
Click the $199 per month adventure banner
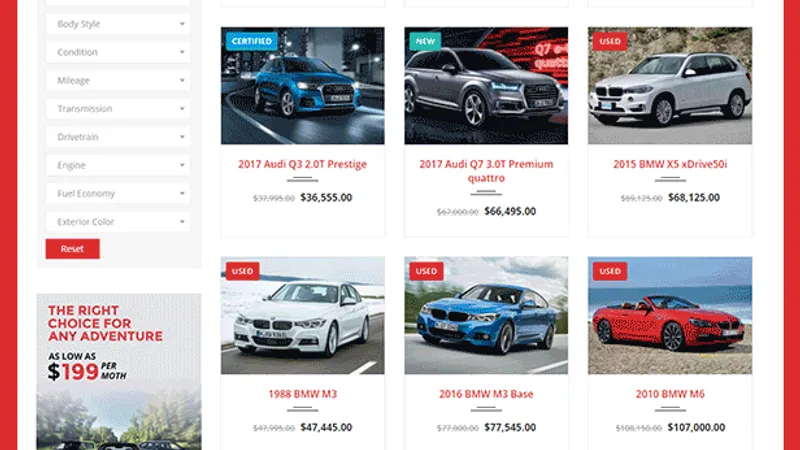(x=119, y=371)
